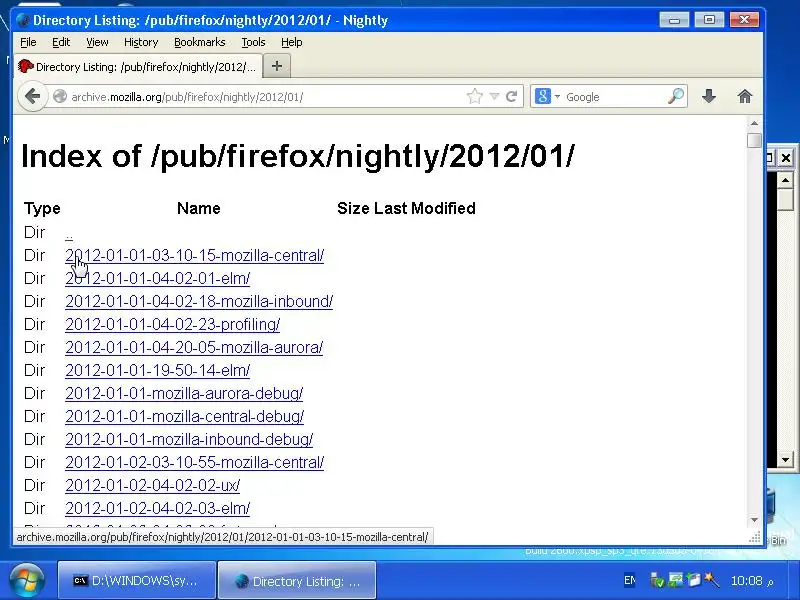Open the Tools menu
This screenshot has width=800, height=600.
[x=253, y=42]
